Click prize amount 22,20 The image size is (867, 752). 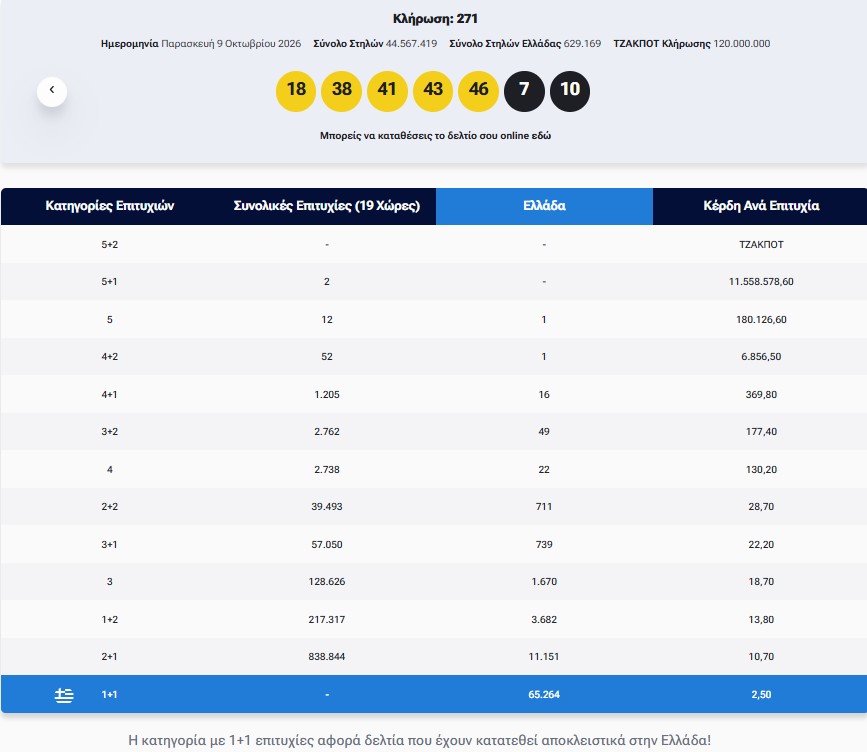761,545
